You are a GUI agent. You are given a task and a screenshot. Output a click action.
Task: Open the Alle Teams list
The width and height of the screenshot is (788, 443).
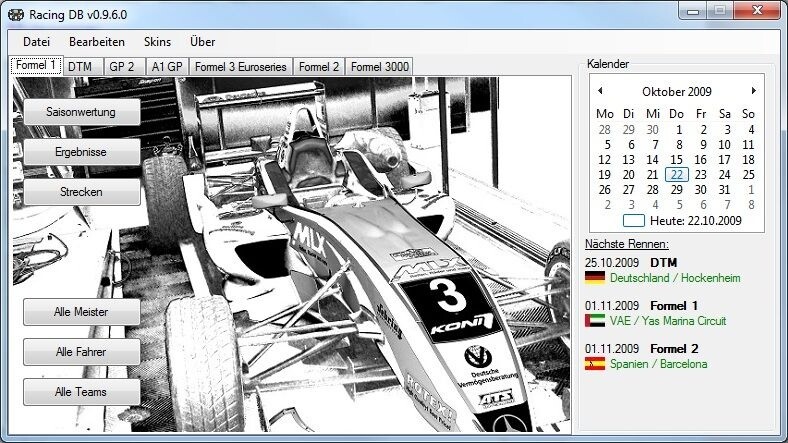tap(81, 392)
